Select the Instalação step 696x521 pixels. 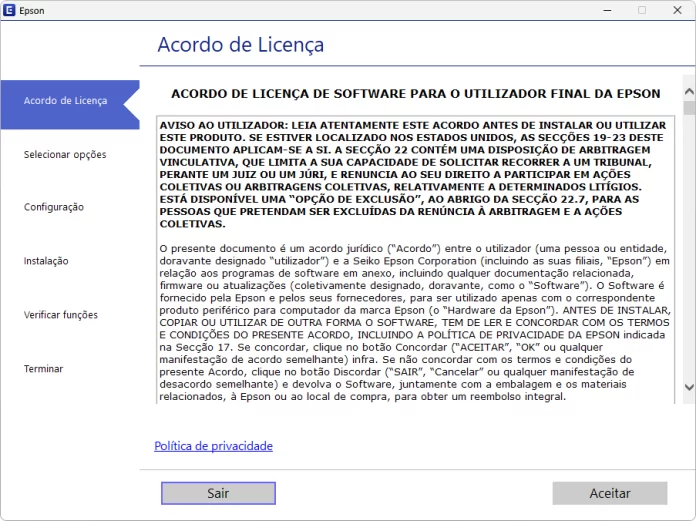pyautogui.click(x=46, y=261)
